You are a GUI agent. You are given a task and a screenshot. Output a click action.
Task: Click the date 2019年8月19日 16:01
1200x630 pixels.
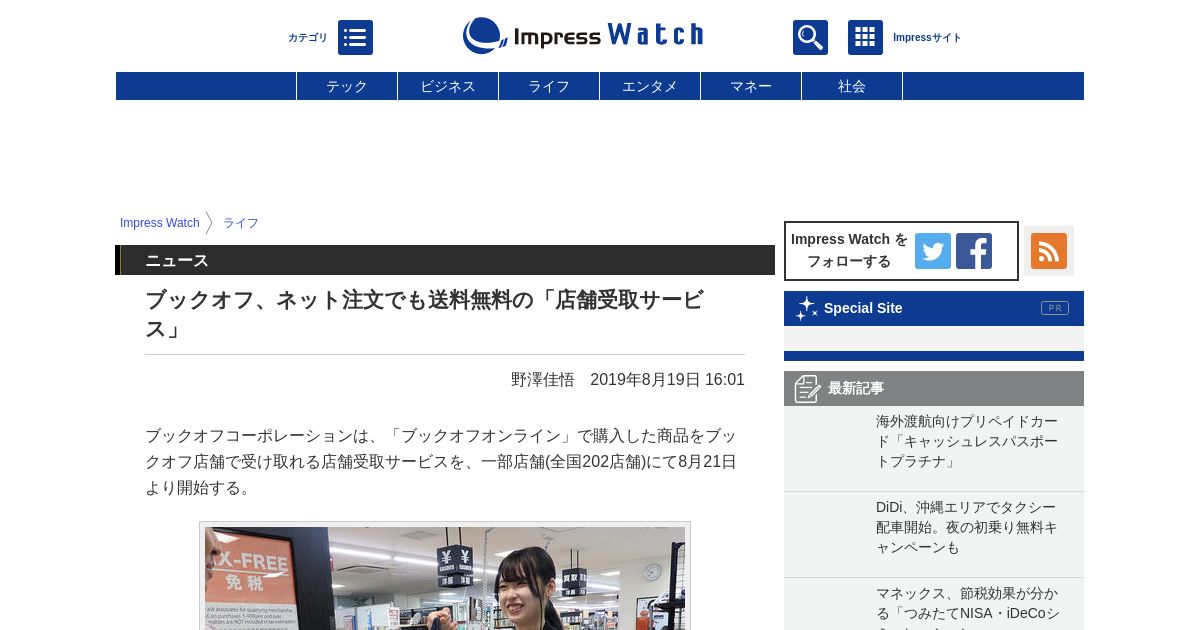click(667, 380)
